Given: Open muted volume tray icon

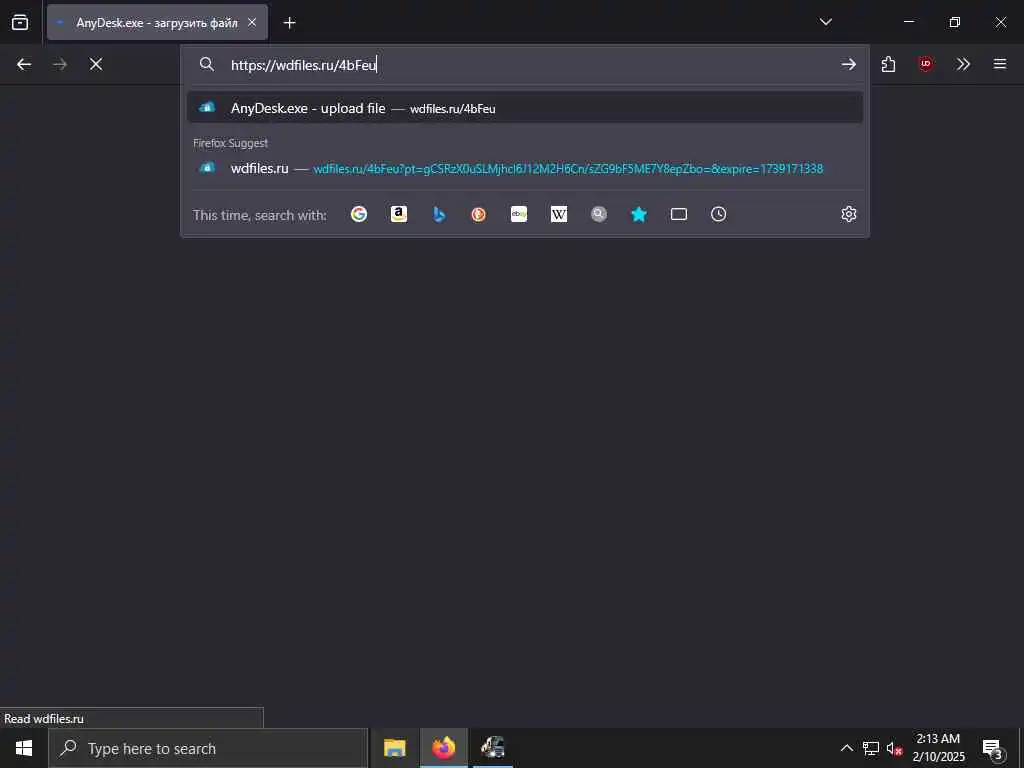Looking at the screenshot, I should pos(894,748).
